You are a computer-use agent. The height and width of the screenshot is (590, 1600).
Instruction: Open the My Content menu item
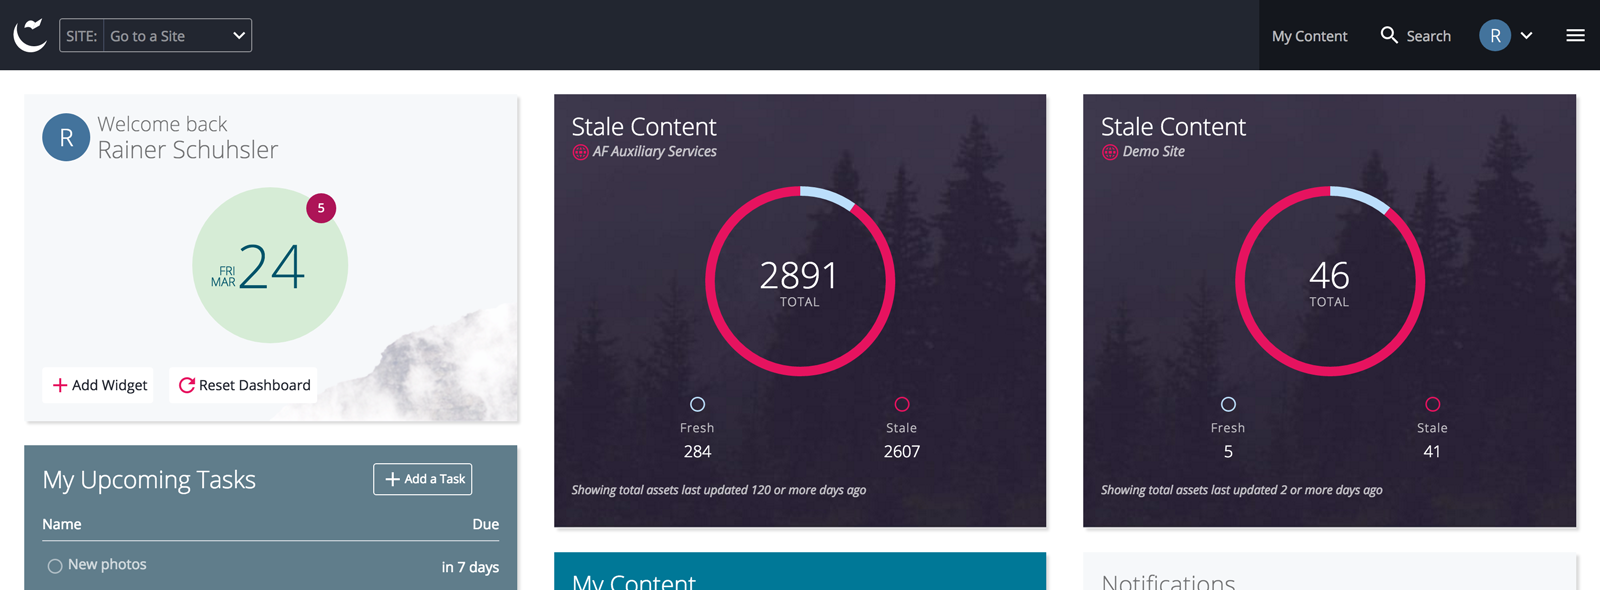[1309, 36]
